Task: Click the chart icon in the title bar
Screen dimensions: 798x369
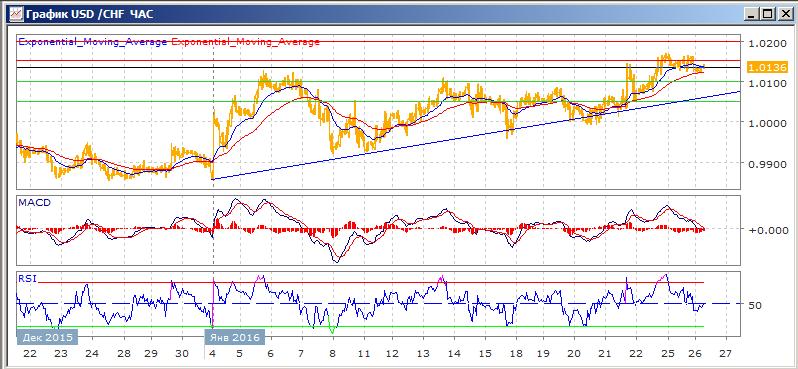Action: point(16,13)
